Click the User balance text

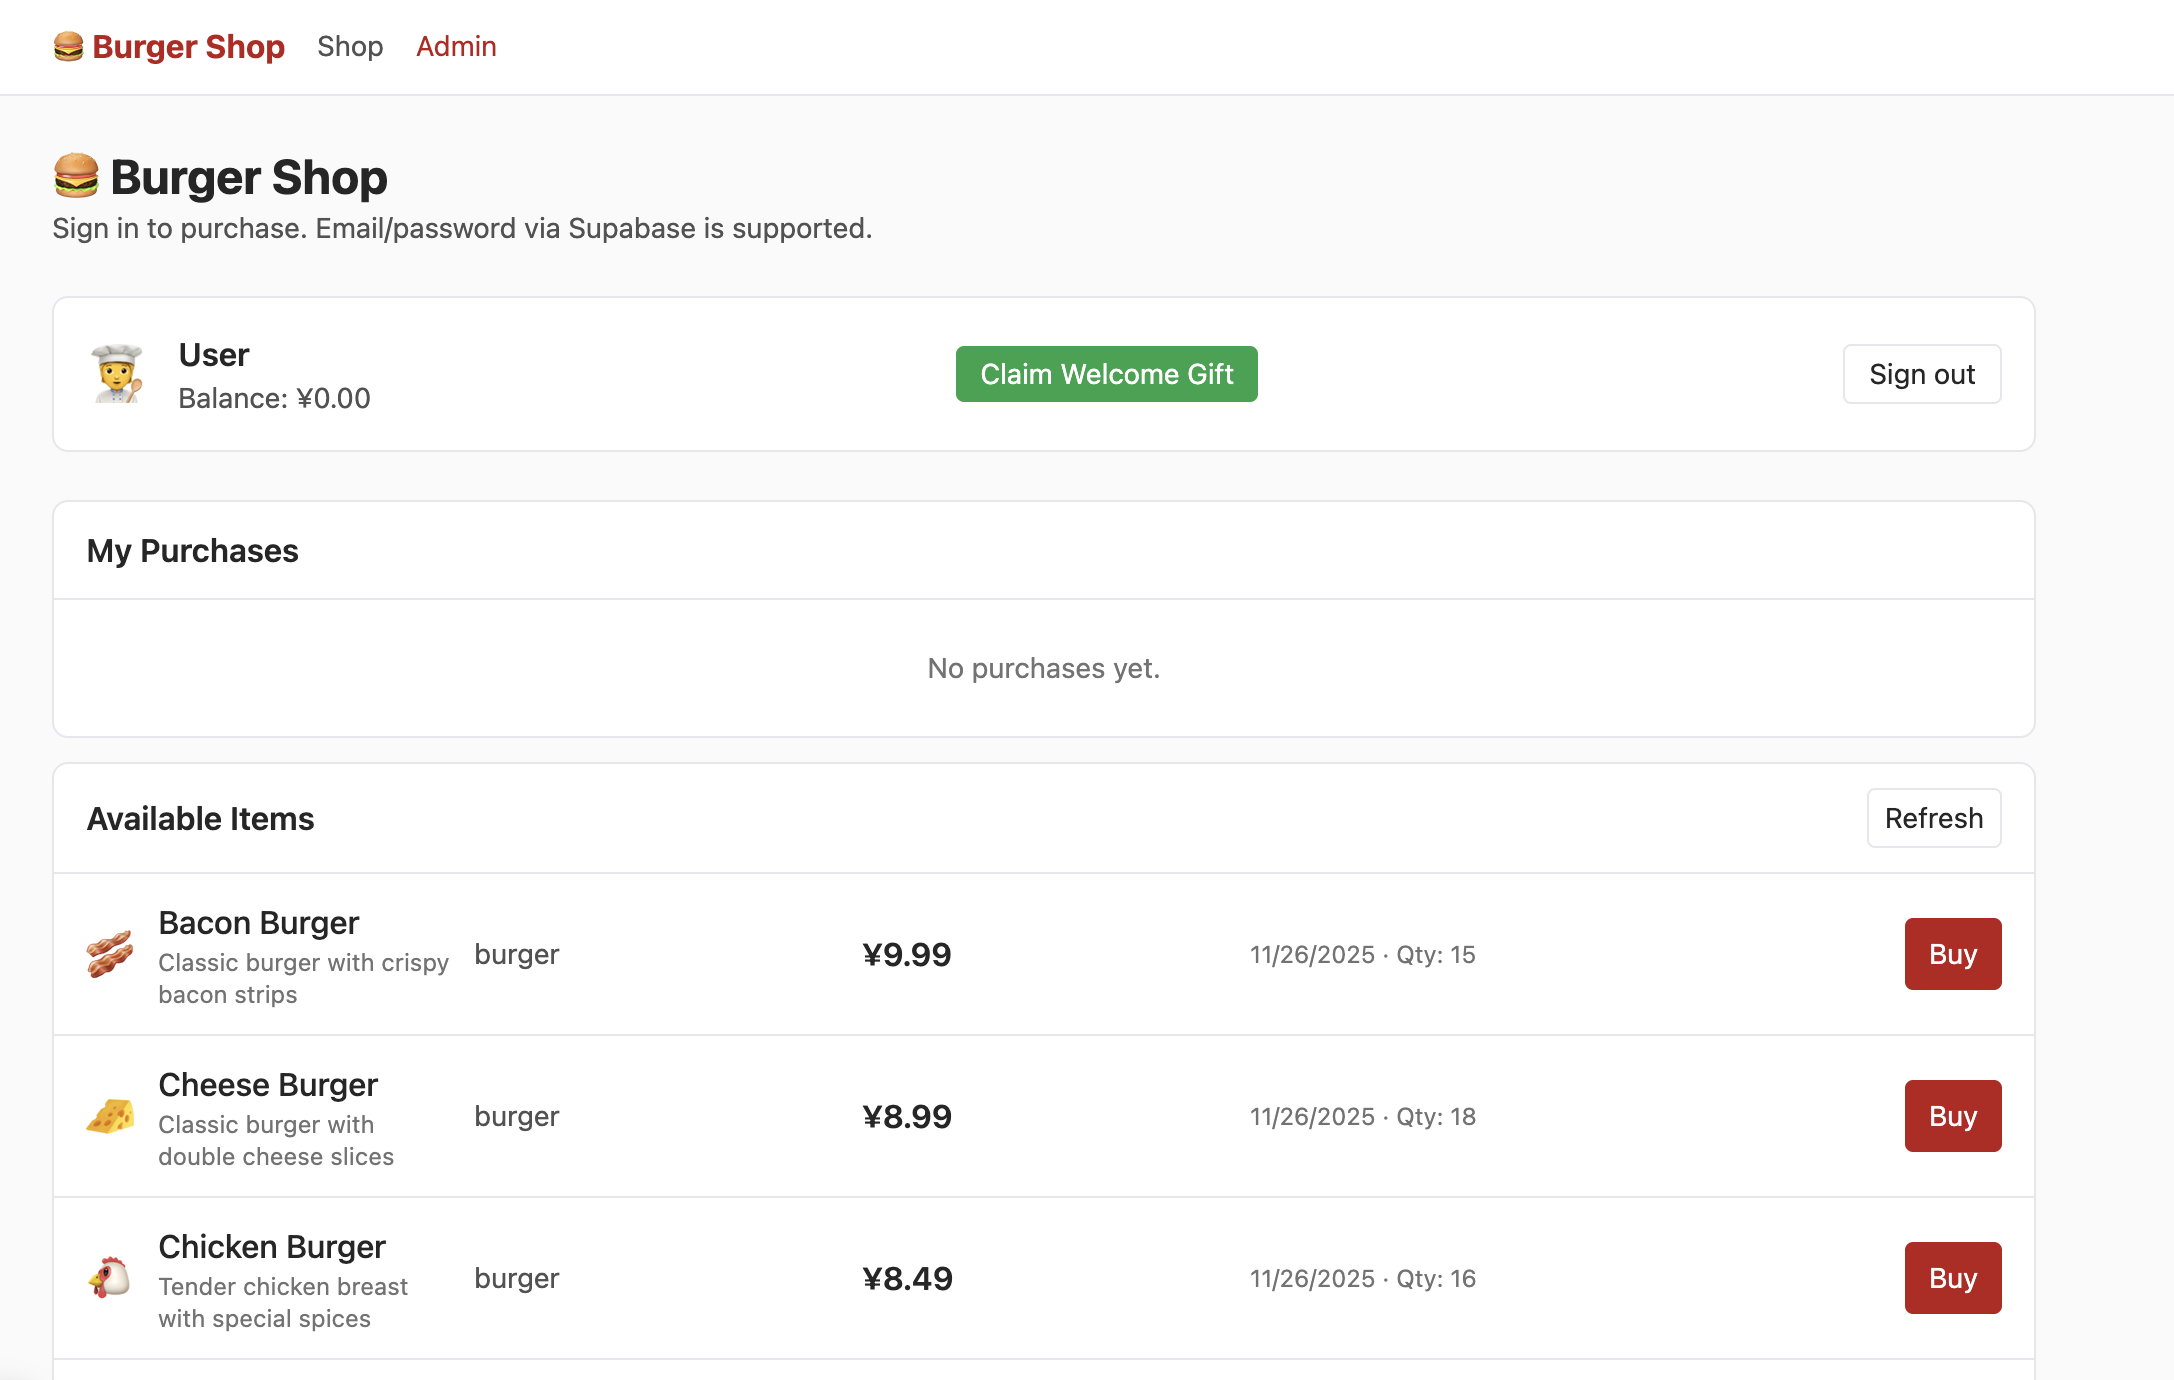point(274,398)
